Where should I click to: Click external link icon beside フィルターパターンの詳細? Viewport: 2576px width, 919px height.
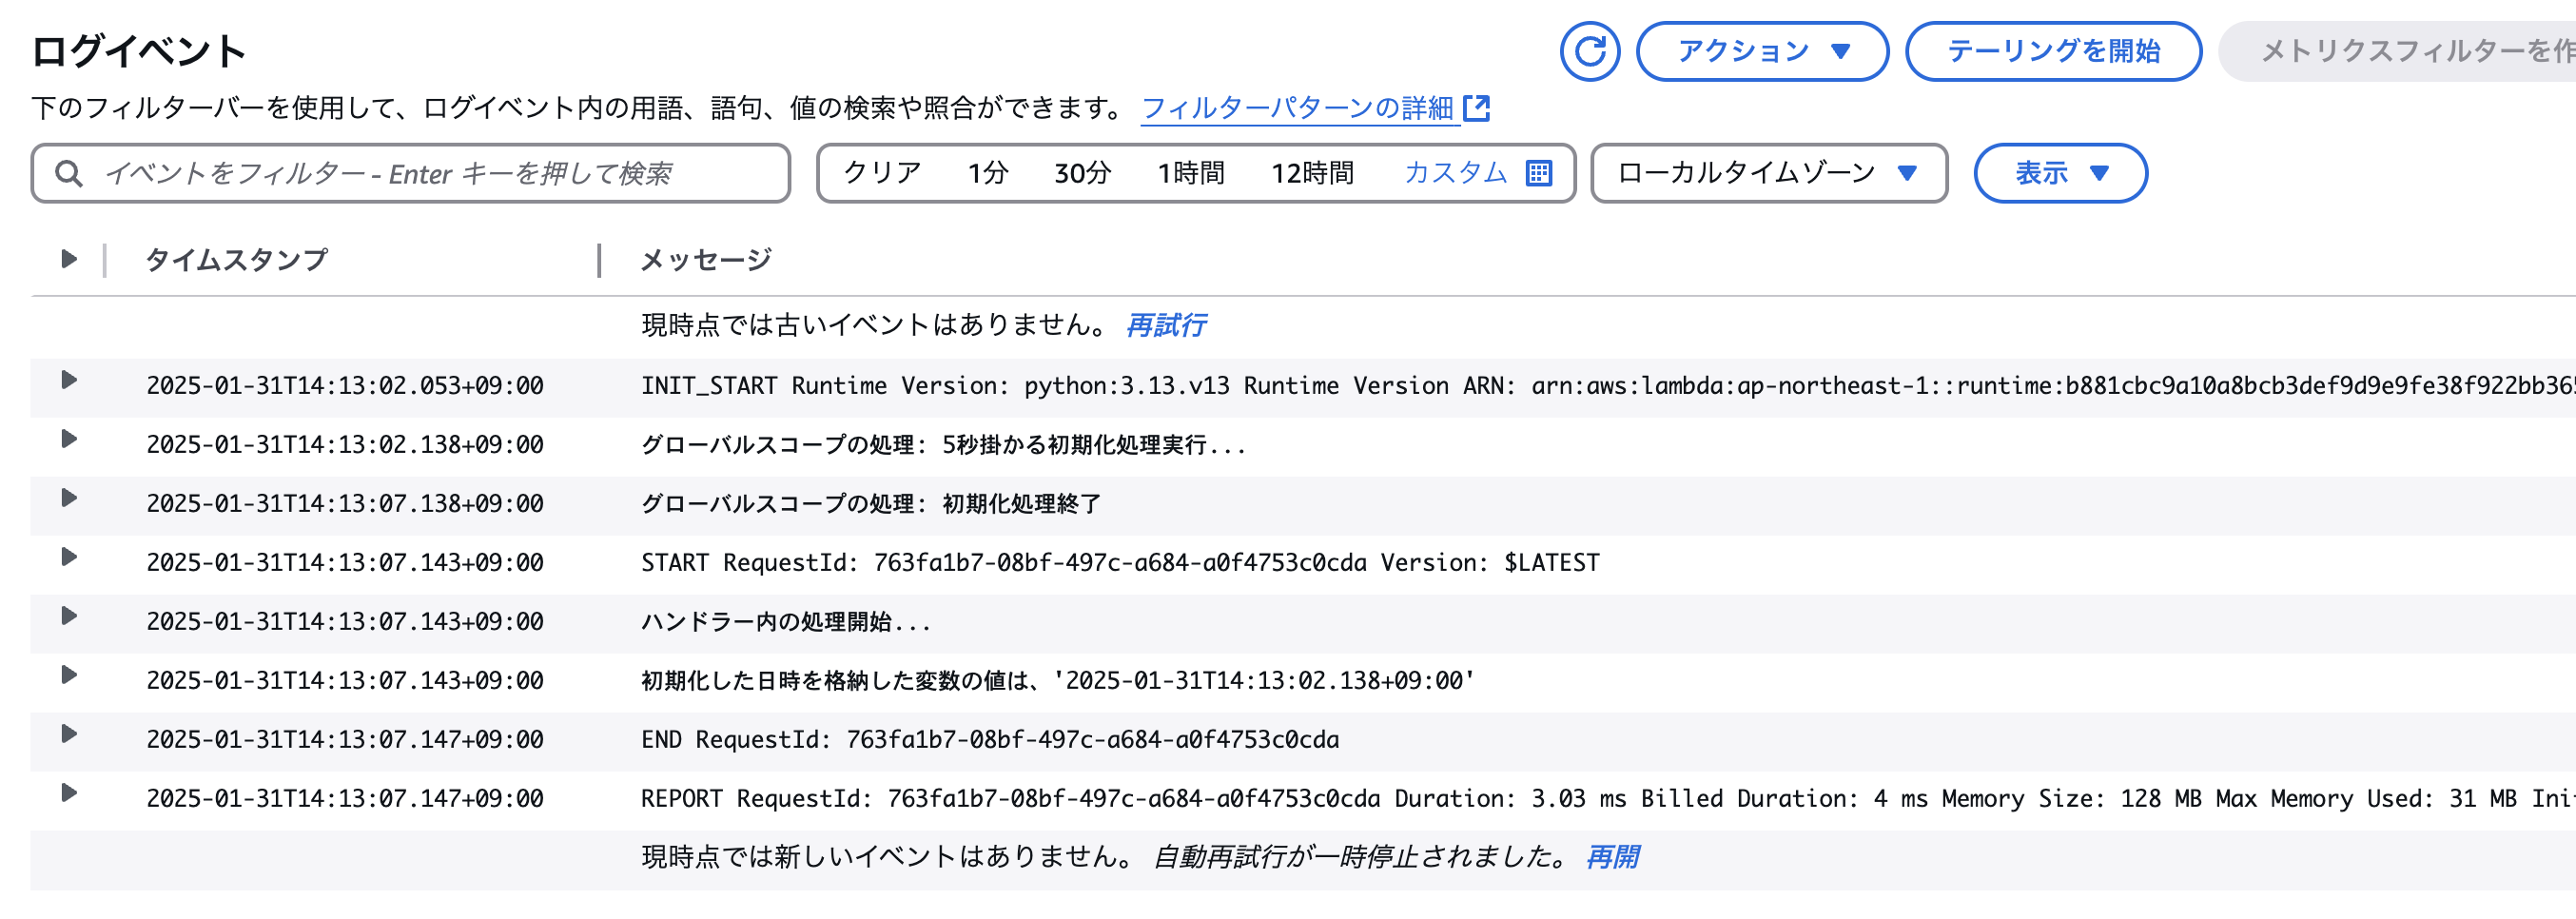tap(1476, 108)
